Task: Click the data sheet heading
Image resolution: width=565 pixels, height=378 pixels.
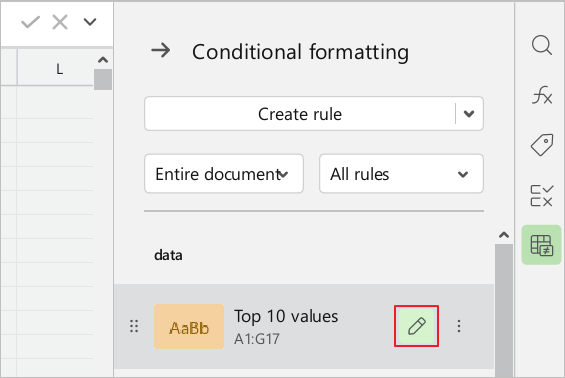Action: click(168, 255)
